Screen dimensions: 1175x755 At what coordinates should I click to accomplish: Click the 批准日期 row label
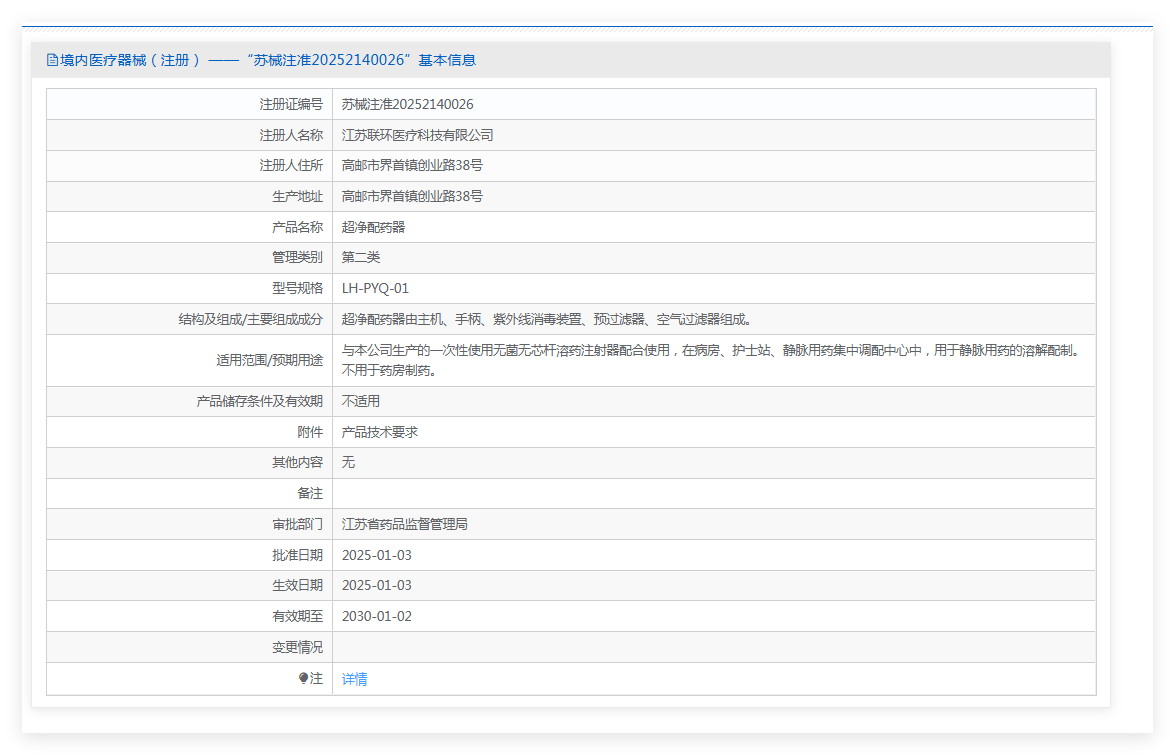point(297,555)
